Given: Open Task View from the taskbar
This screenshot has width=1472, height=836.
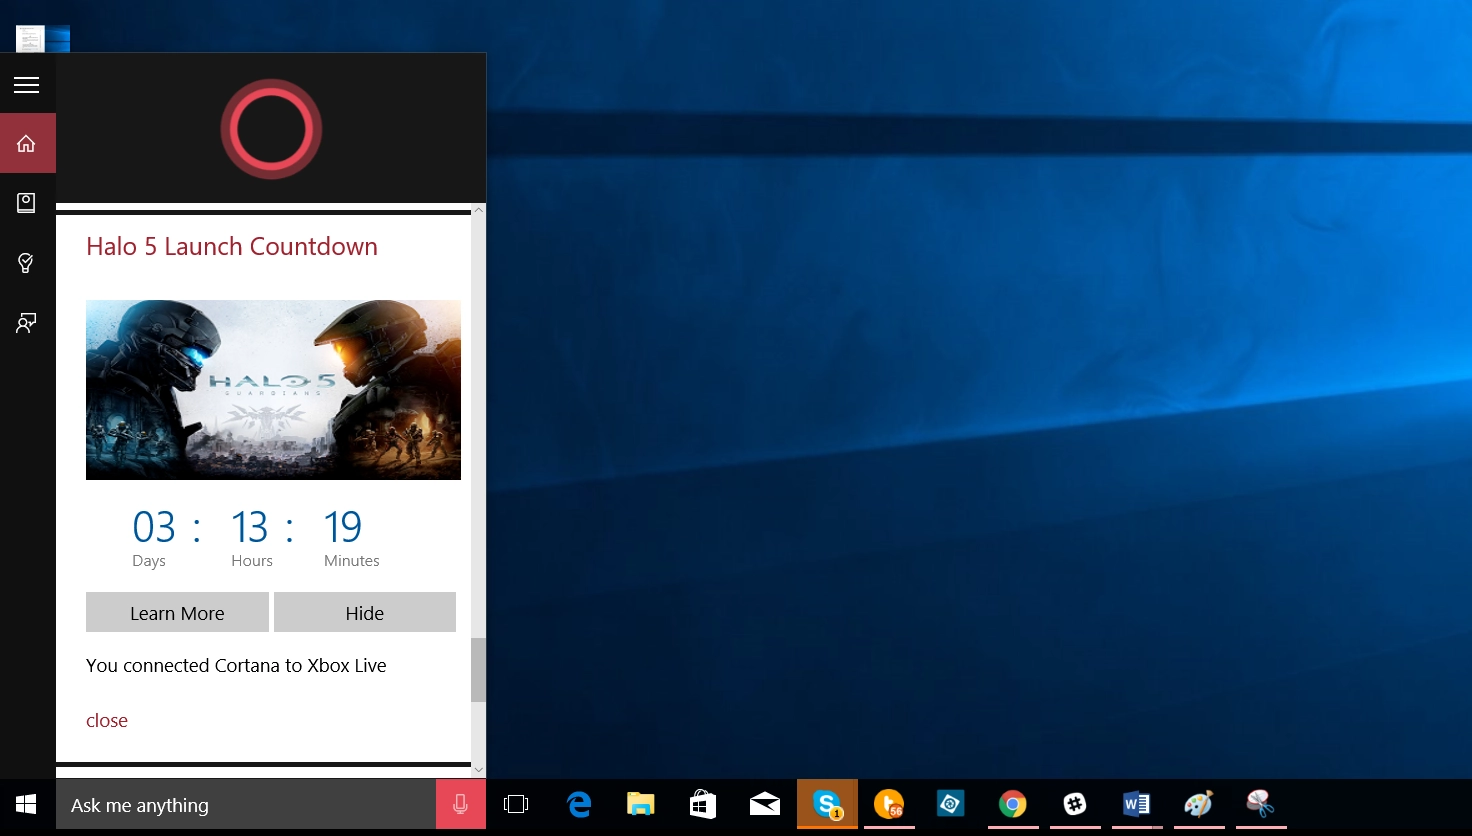Looking at the screenshot, I should click(x=516, y=804).
